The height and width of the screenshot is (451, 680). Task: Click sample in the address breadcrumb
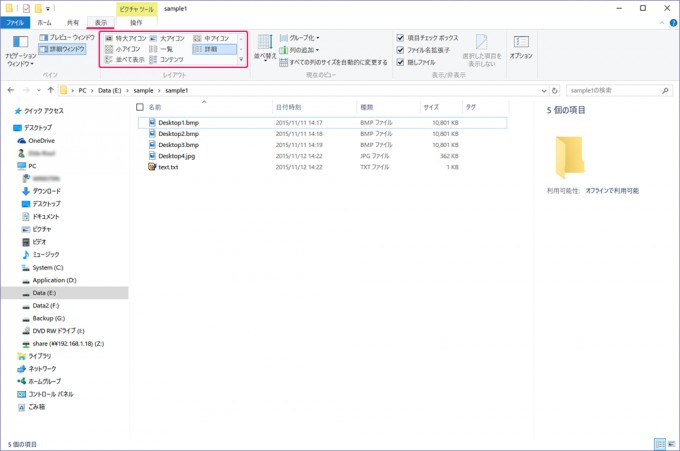pyautogui.click(x=144, y=90)
